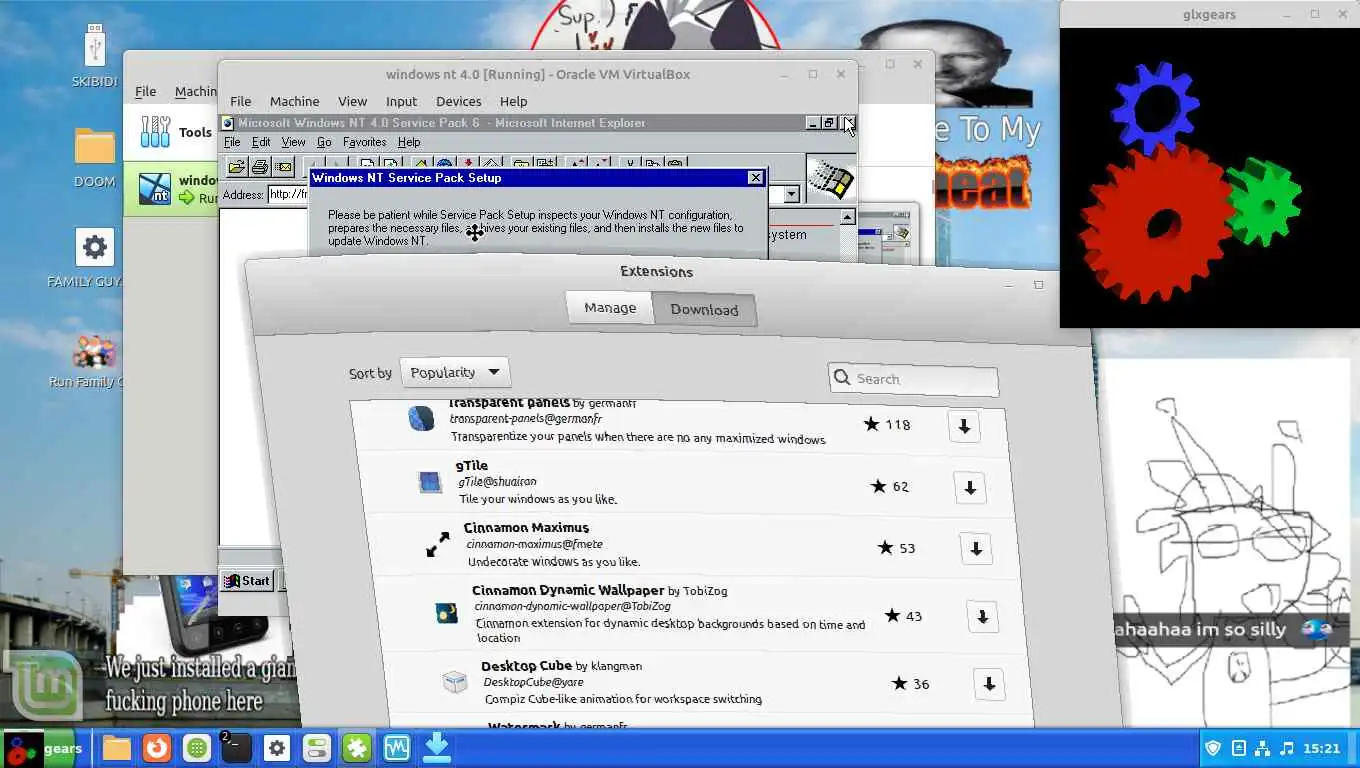Show the clock calendar at 15:21
1360x768 pixels.
point(1322,748)
